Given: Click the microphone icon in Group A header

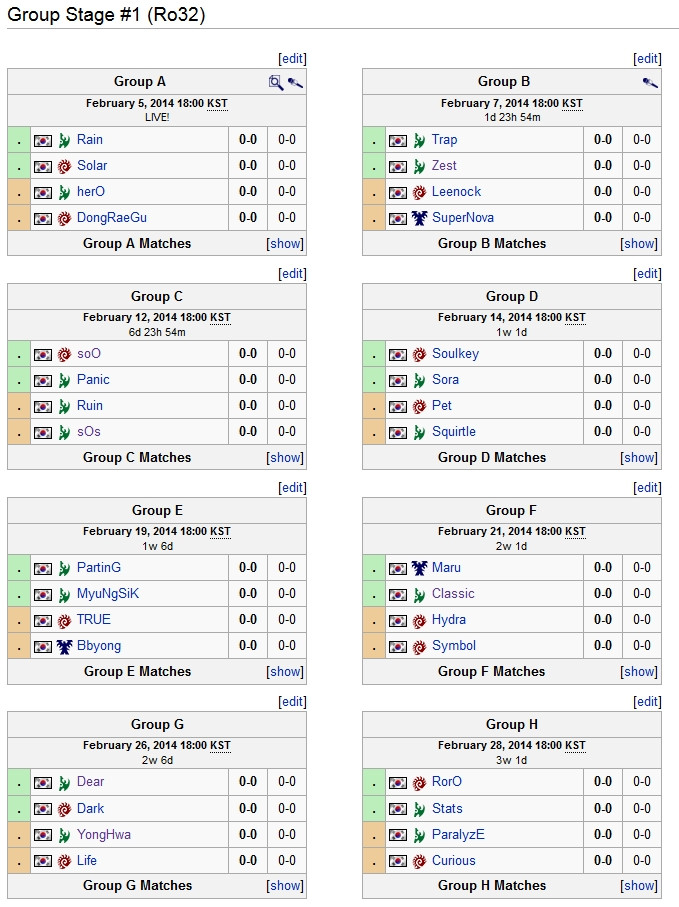Looking at the screenshot, I should (295, 83).
